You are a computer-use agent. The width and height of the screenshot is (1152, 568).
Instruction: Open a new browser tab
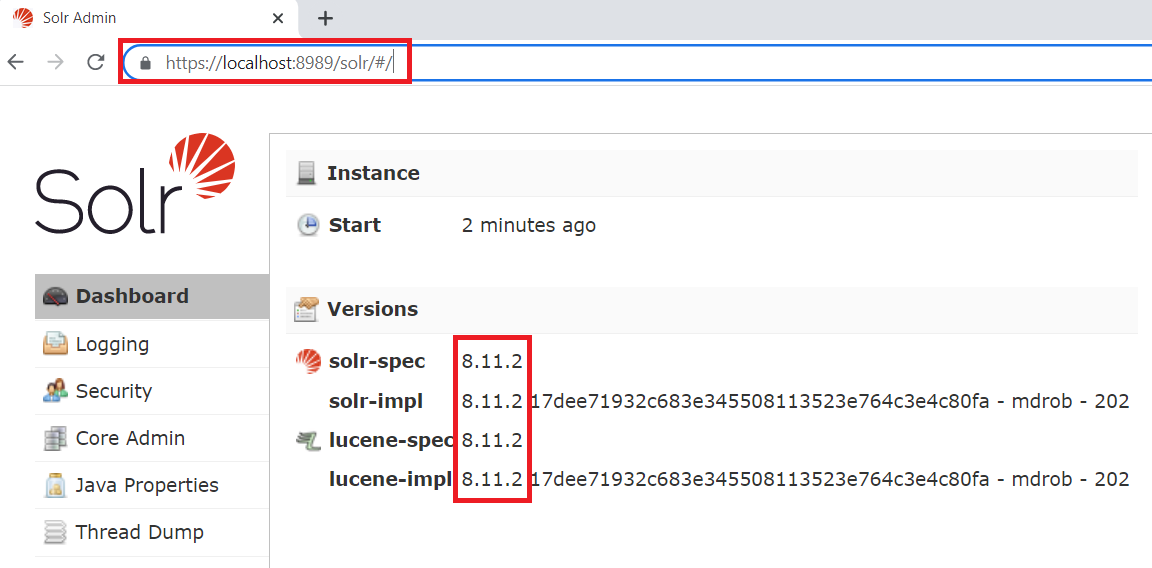[x=325, y=18]
